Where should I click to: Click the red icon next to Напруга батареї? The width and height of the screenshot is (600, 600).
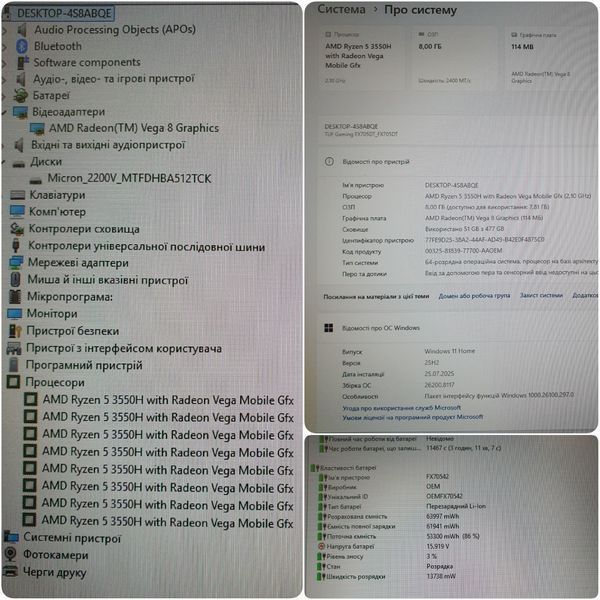[321, 546]
